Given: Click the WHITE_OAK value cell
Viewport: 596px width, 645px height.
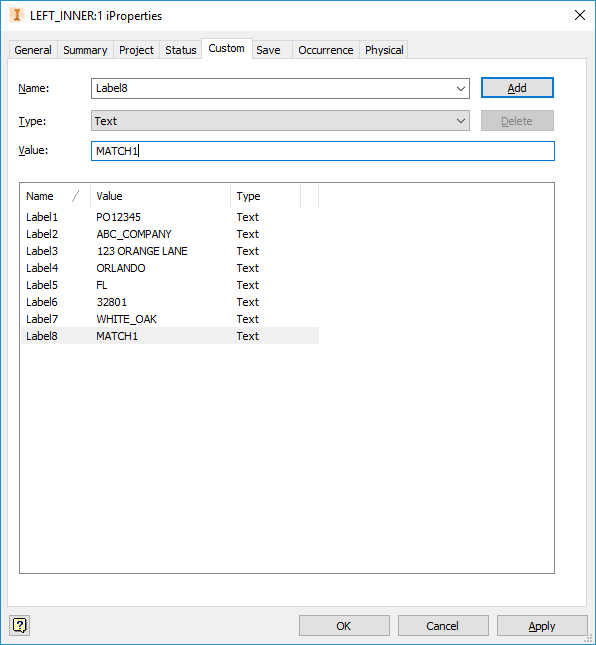Looking at the screenshot, I should click(x=126, y=319).
